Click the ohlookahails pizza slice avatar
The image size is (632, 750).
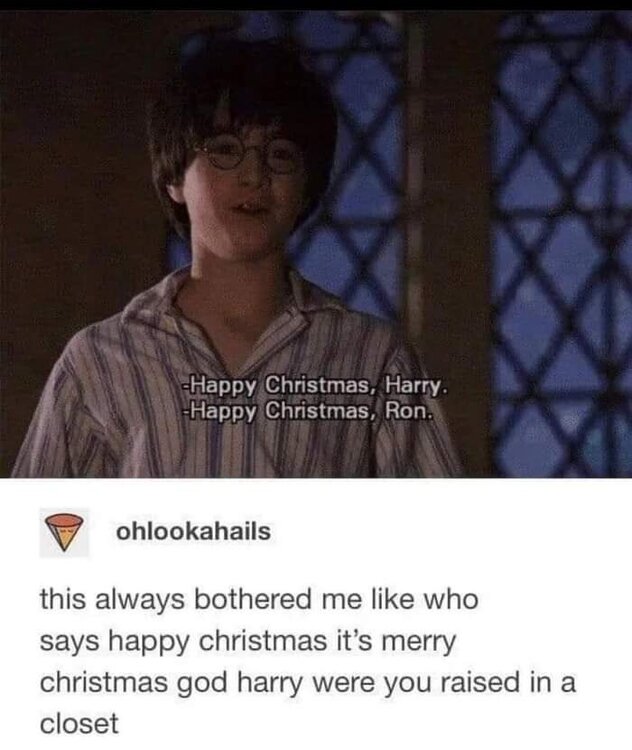coord(64,532)
